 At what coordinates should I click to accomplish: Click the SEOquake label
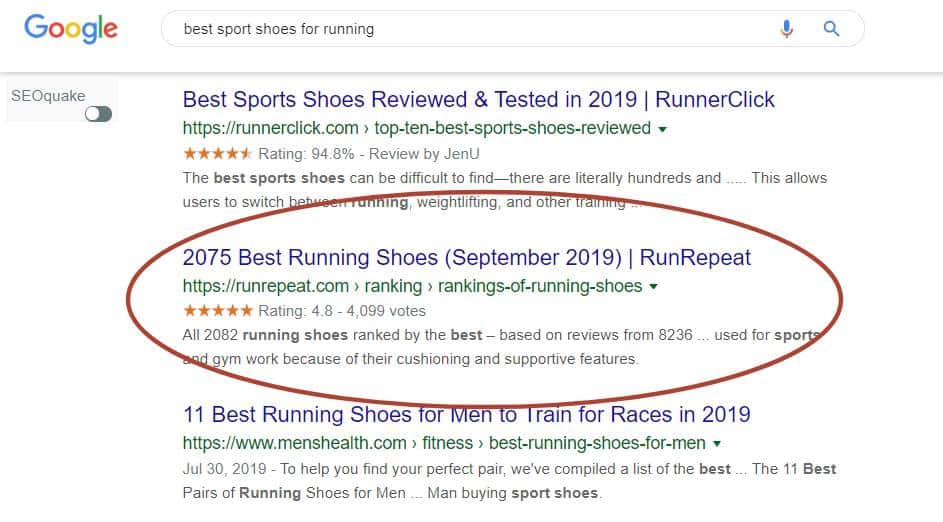[x=48, y=96]
